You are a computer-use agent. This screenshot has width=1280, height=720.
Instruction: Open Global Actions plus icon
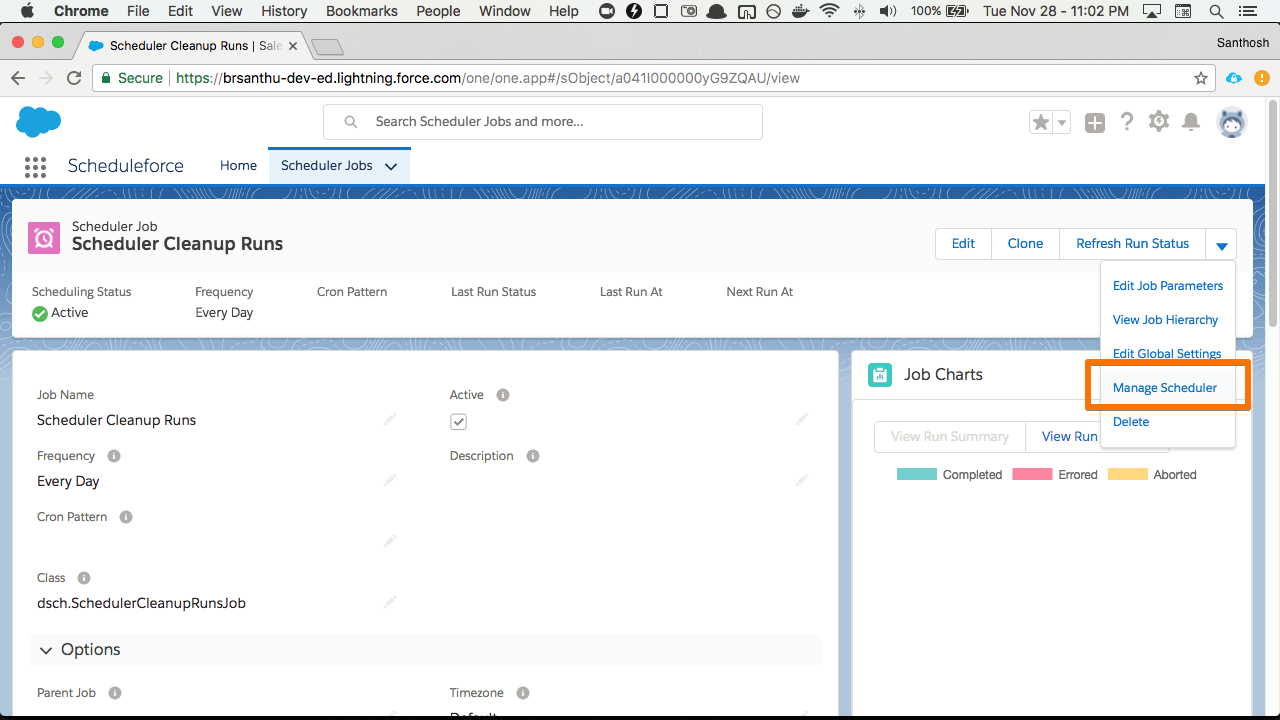pyautogui.click(x=1095, y=122)
